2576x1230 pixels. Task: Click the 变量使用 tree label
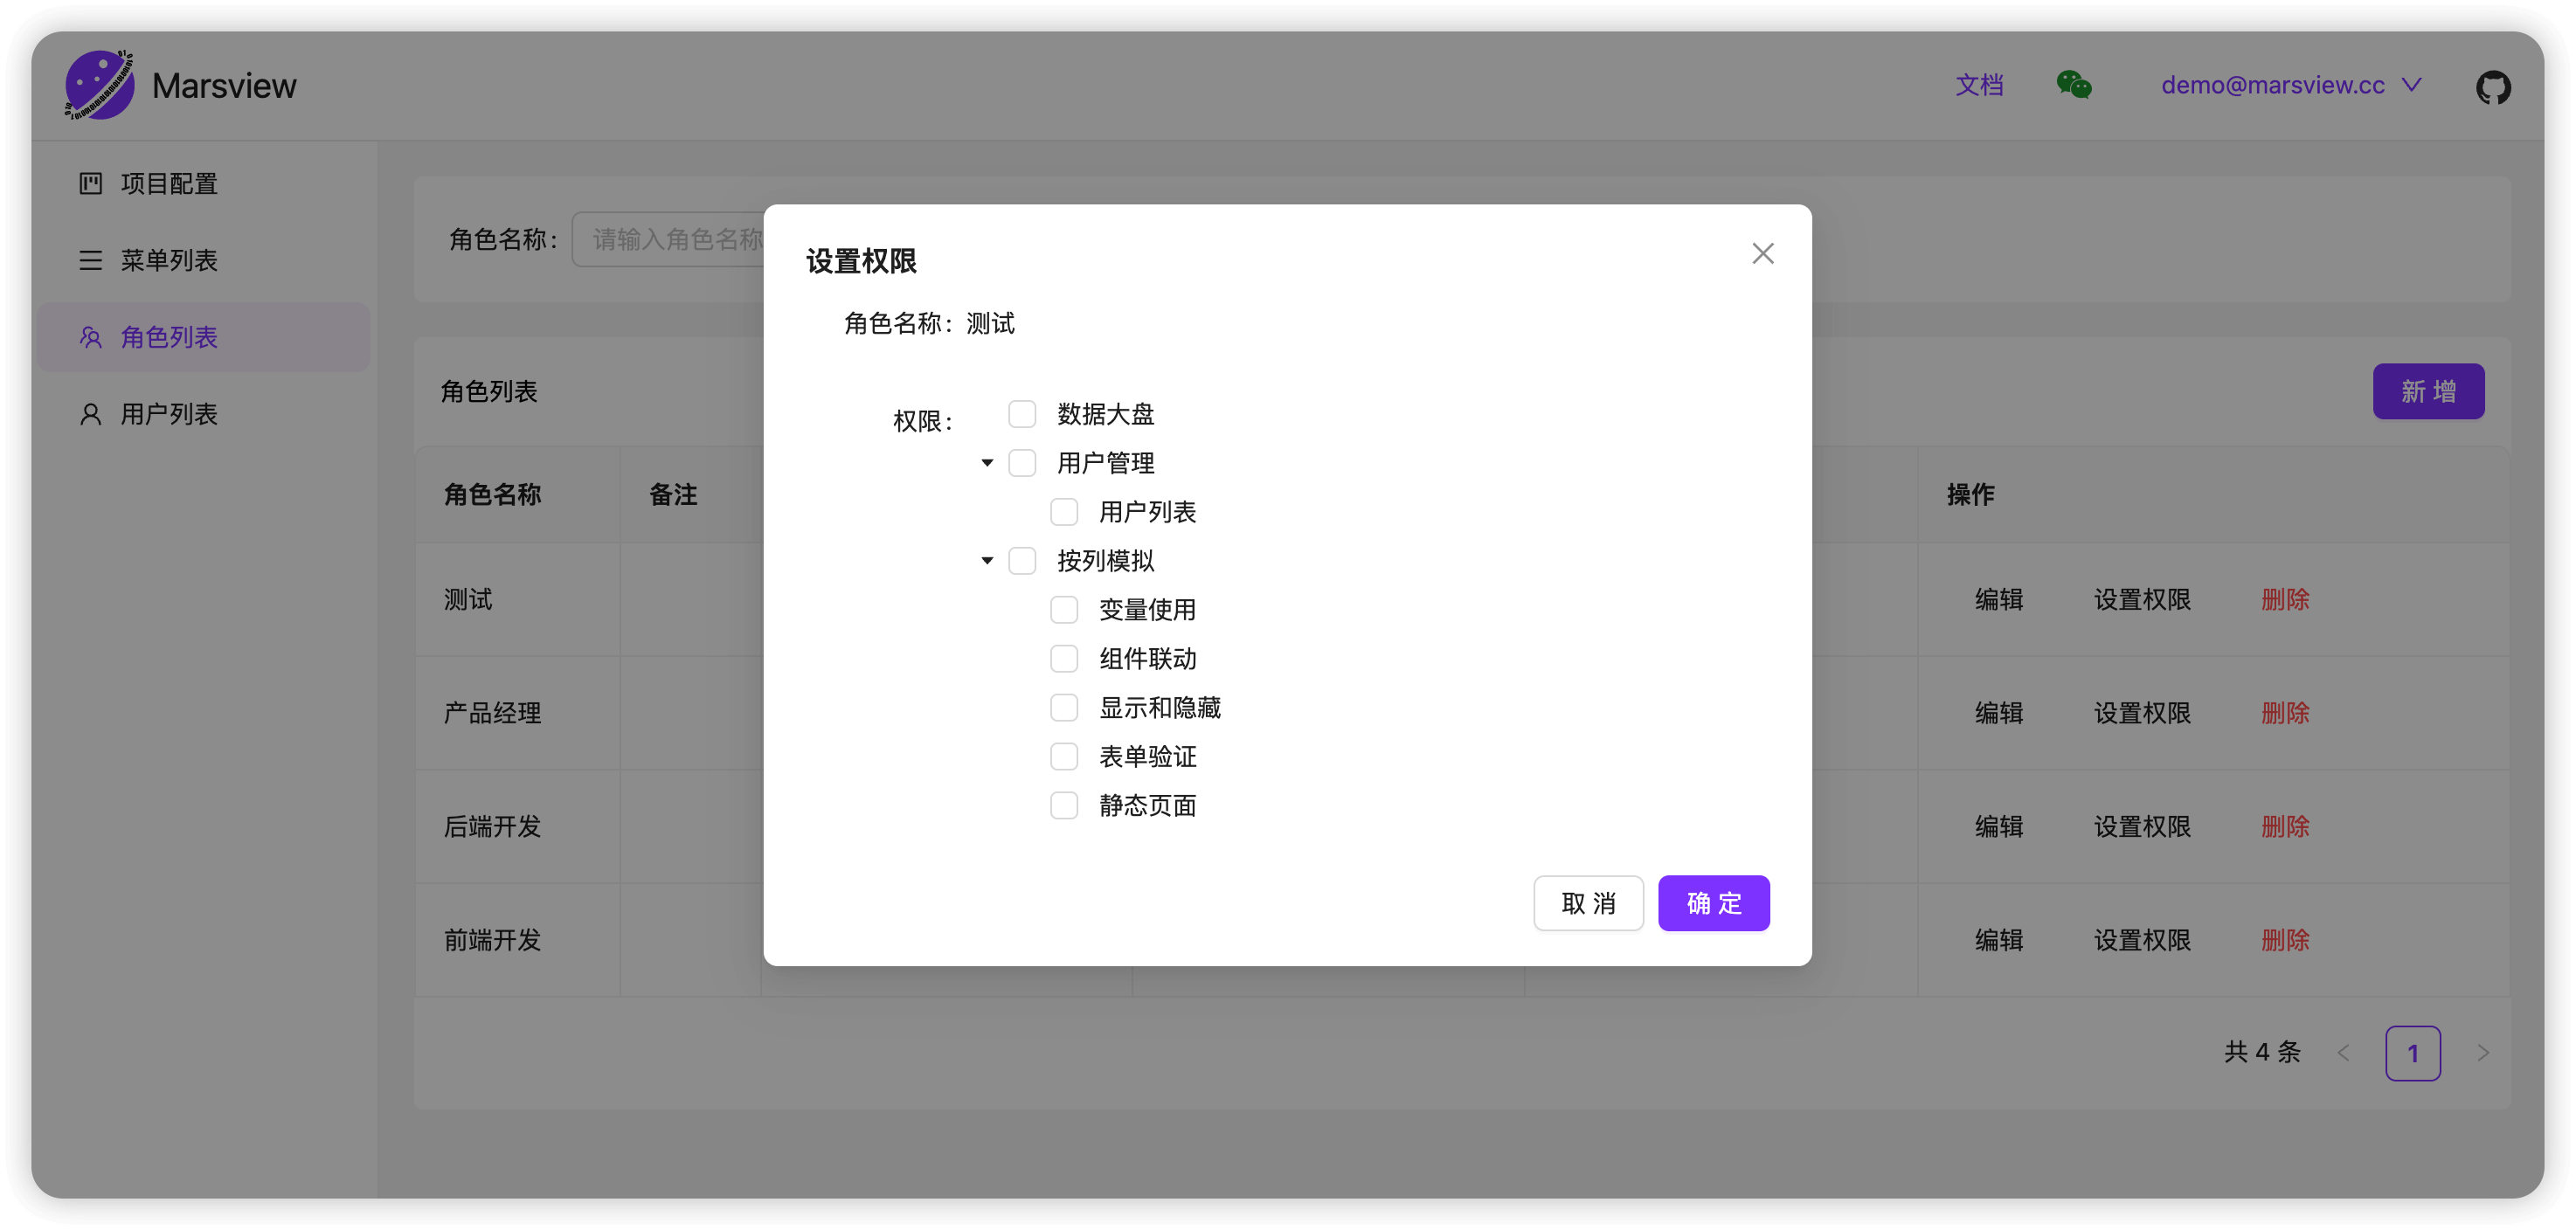1147,610
